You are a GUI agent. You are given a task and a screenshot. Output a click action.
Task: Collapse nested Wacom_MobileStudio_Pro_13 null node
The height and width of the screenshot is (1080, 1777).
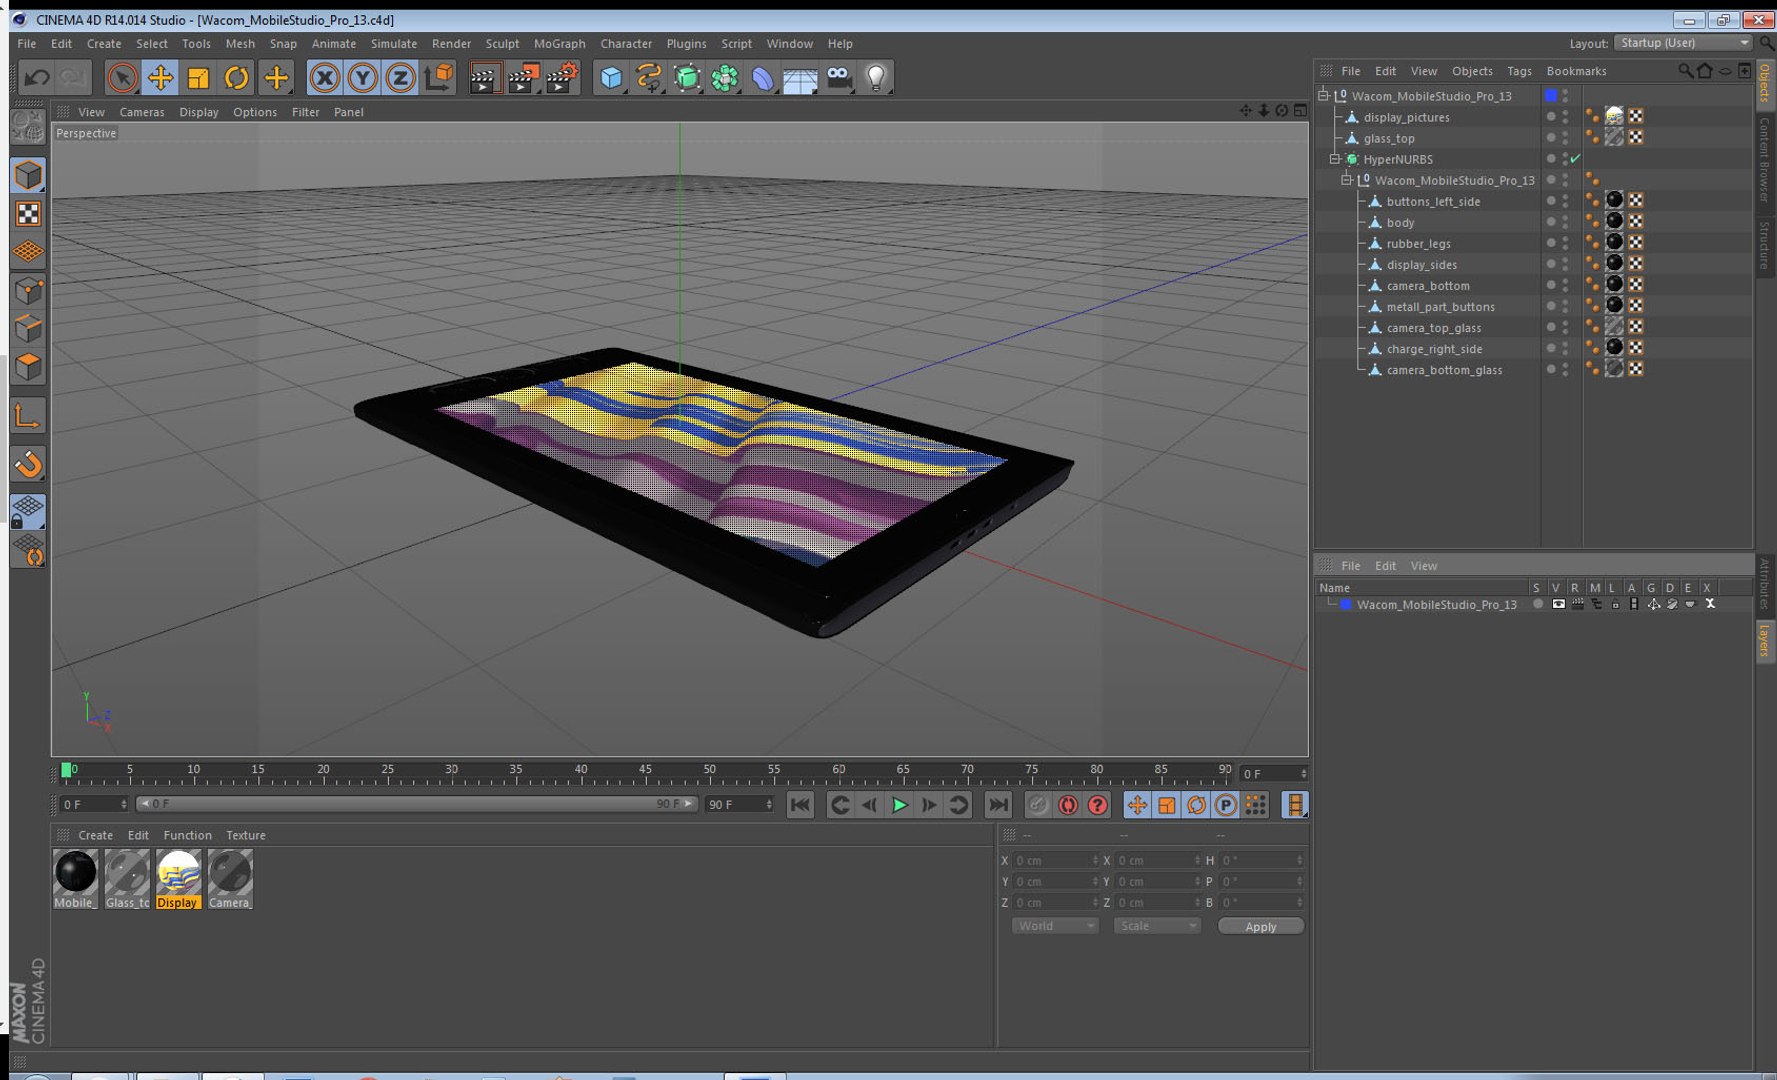(1347, 180)
